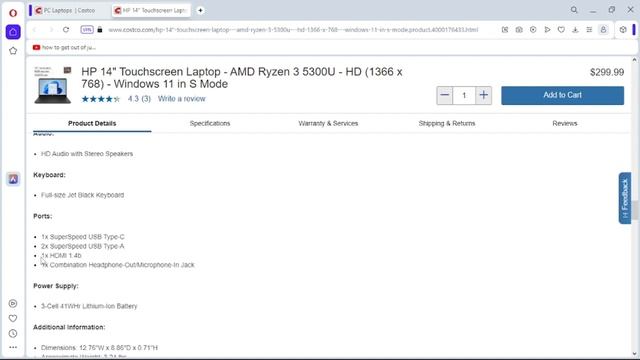The width and height of the screenshot is (640, 360).
Task: Click the icon left of the camera icon
Action: pos(505,30)
